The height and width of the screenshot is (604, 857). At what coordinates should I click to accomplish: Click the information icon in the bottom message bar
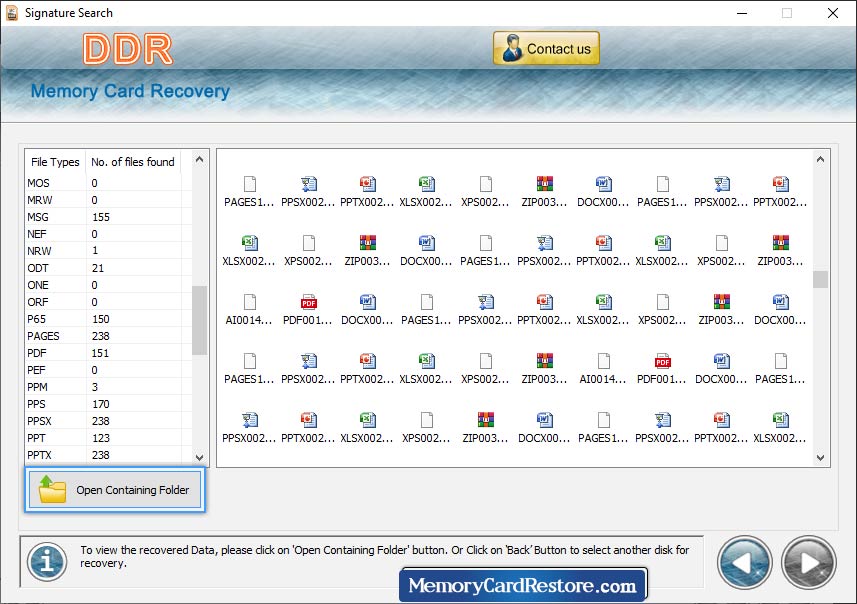(45, 561)
